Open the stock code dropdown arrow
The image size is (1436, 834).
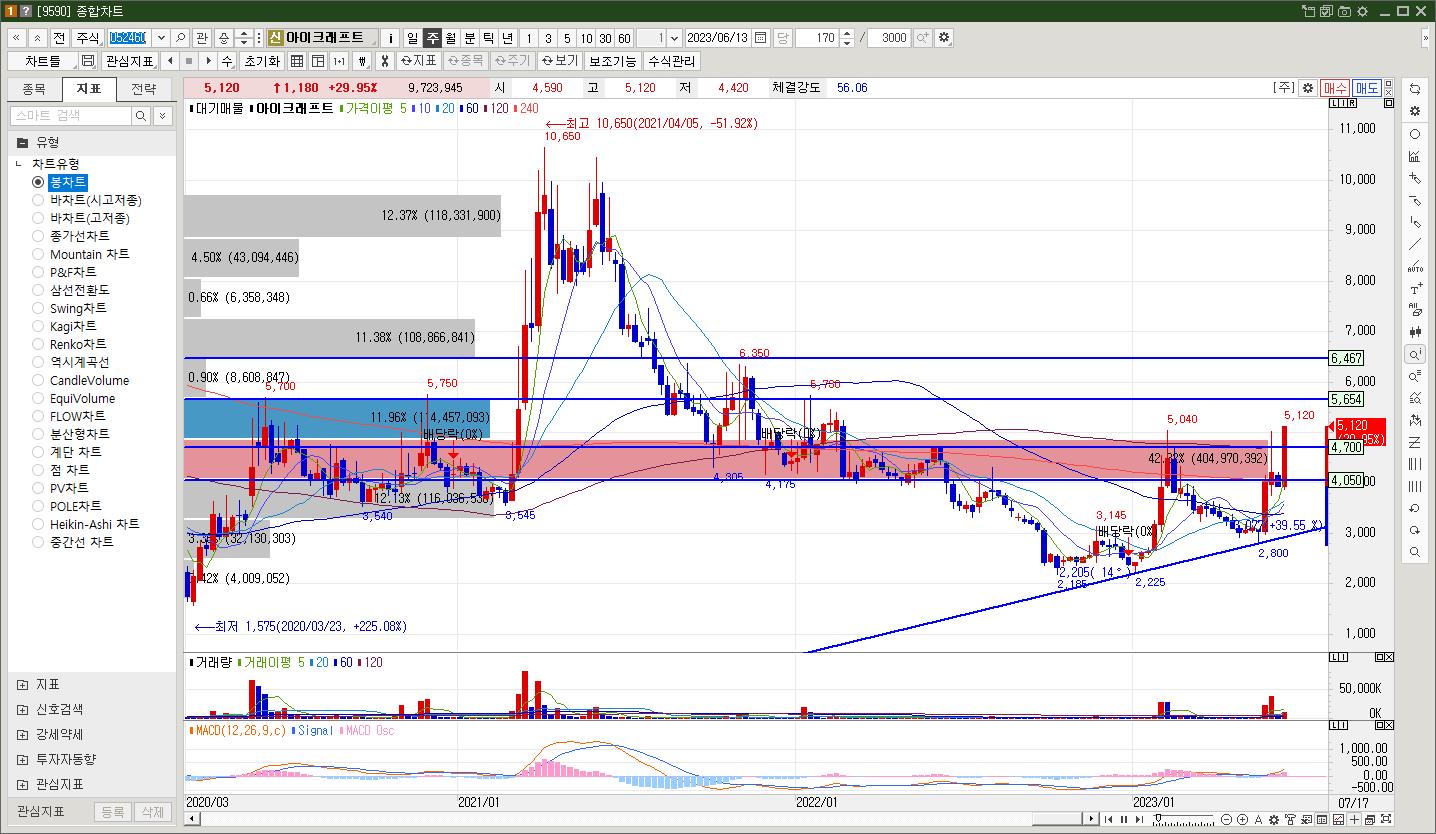160,37
